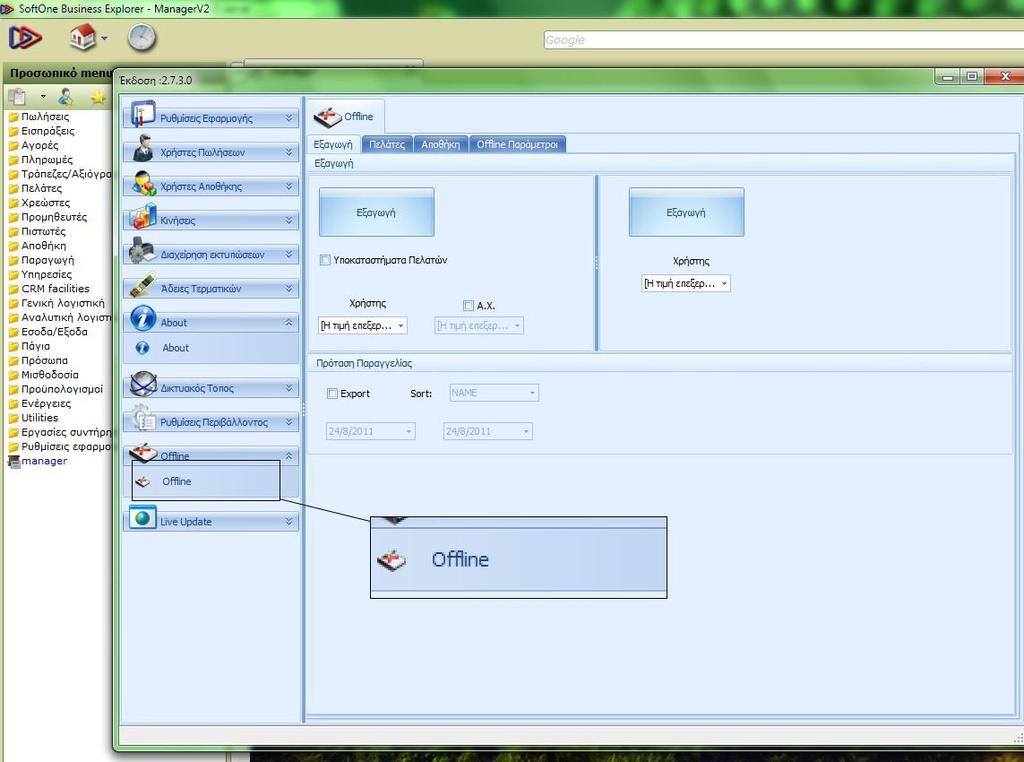
Task: Collapse the About group chevron
Action: [289, 323]
